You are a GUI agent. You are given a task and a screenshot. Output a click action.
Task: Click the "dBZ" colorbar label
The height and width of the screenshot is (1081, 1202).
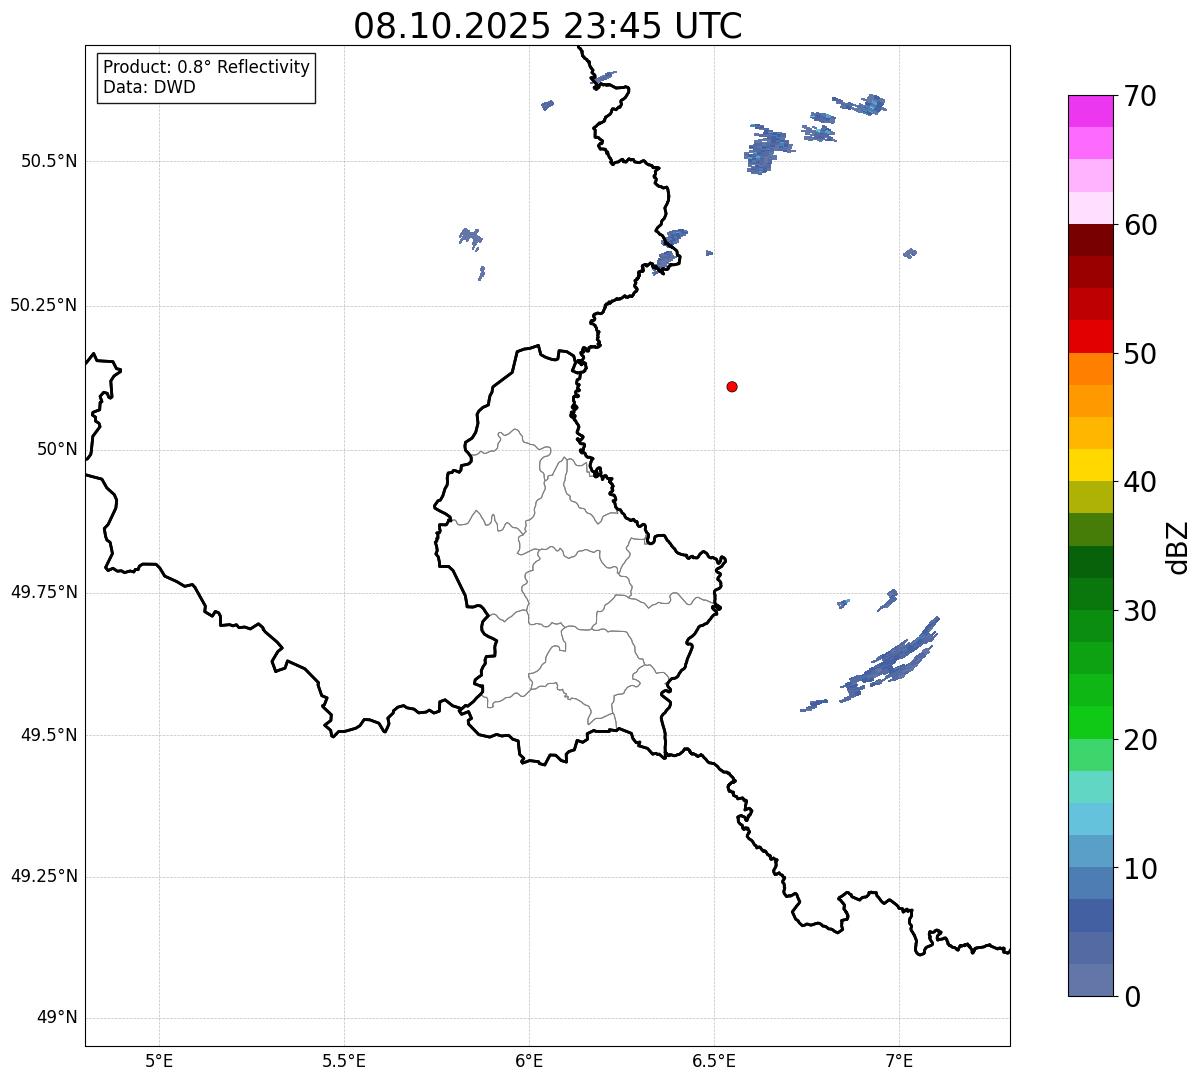coord(1178,546)
